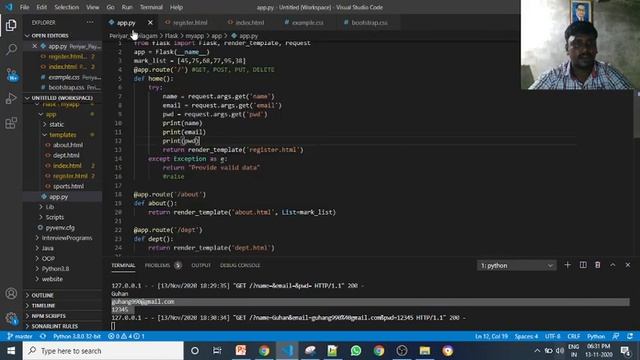Open the Terminal menu

pyautogui.click(x=151, y=7)
